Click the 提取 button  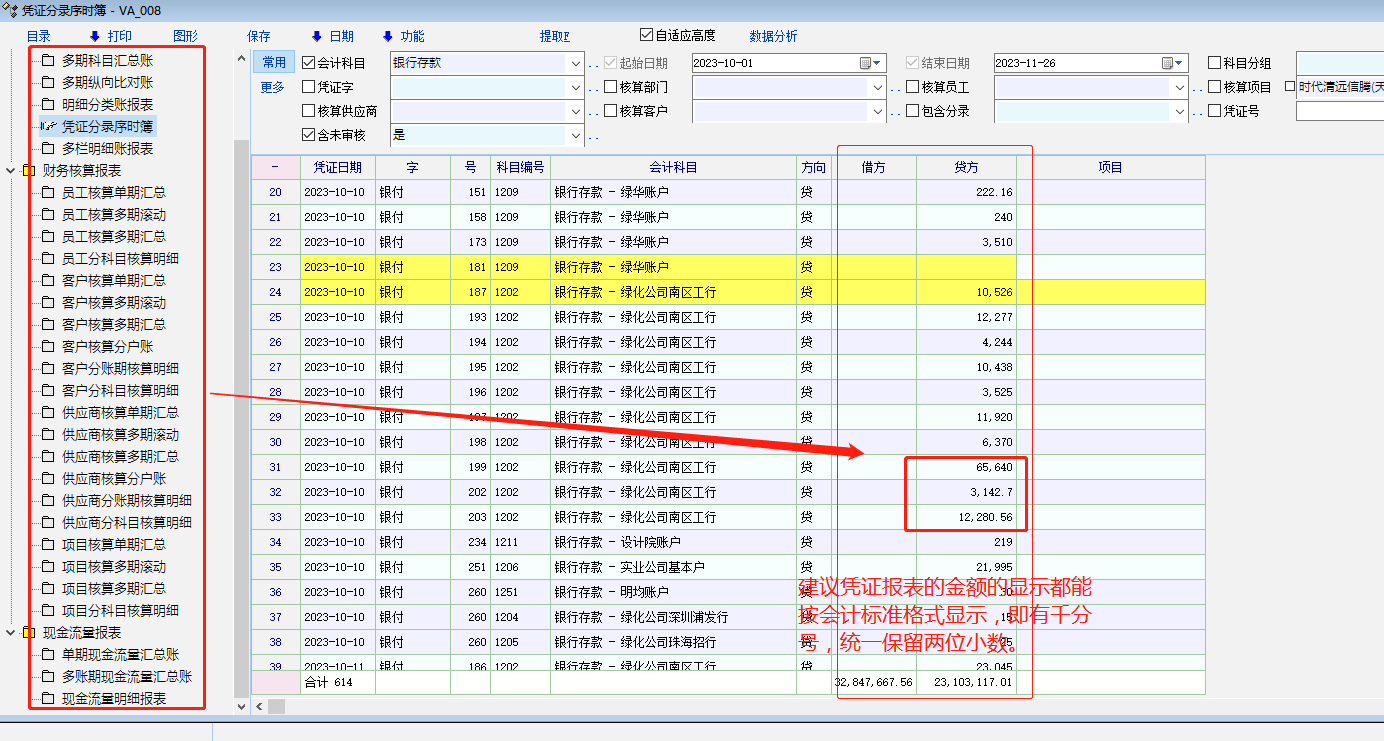click(554, 36)
